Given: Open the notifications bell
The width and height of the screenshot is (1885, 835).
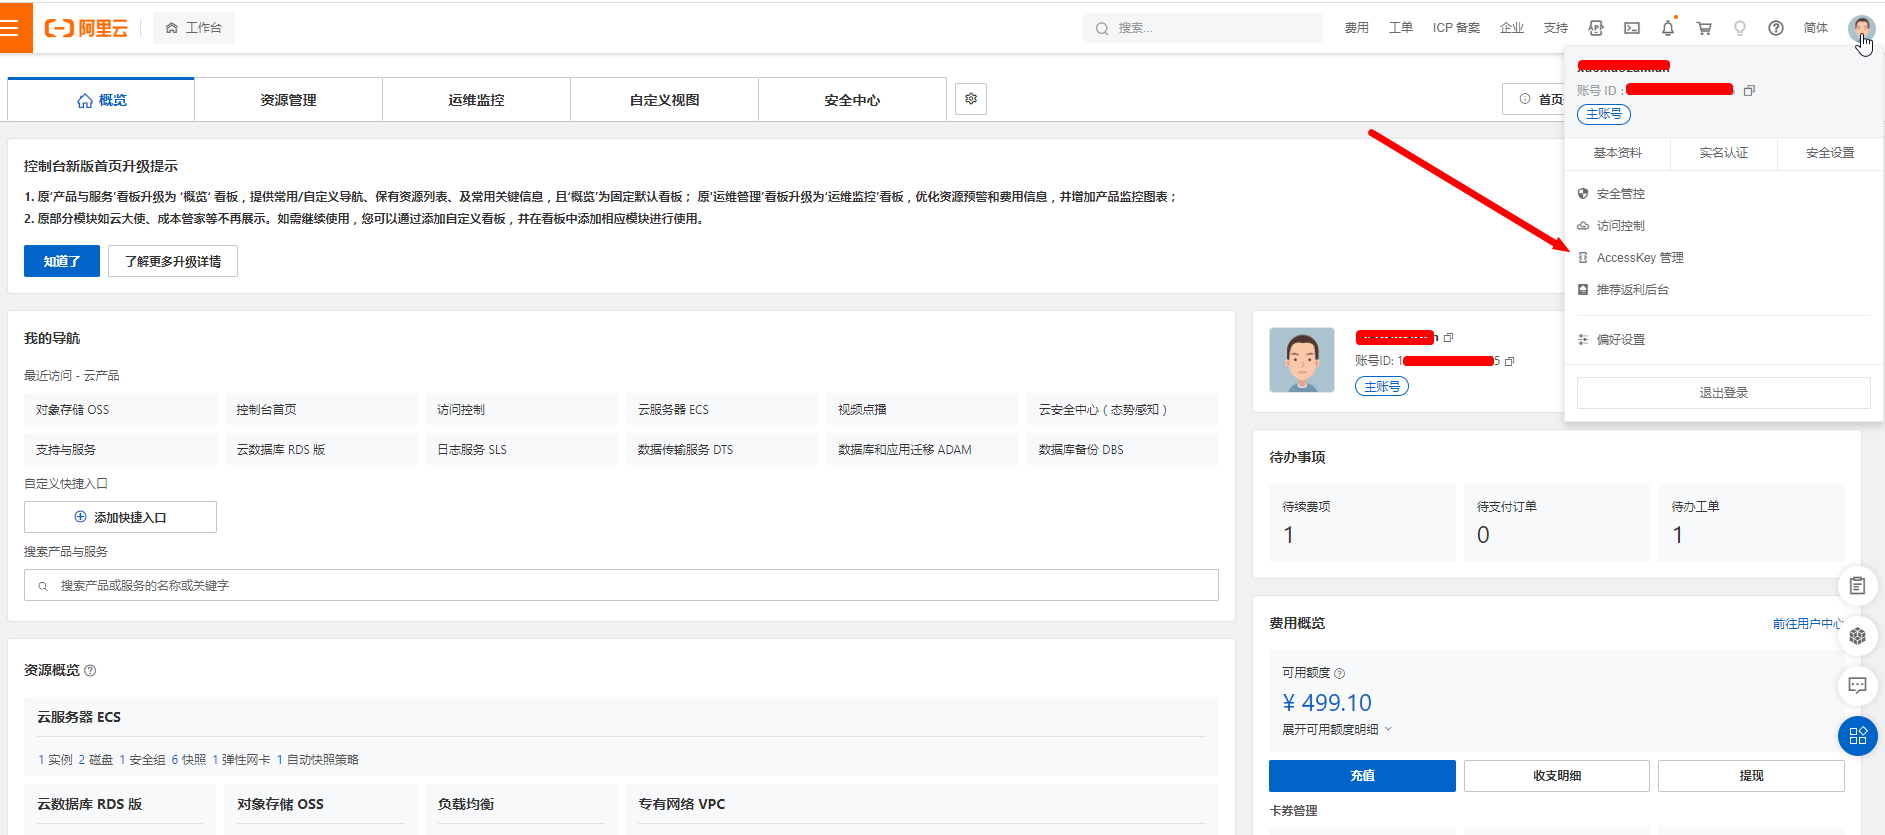Looking at the screenshot, I should coord(1668,28).
